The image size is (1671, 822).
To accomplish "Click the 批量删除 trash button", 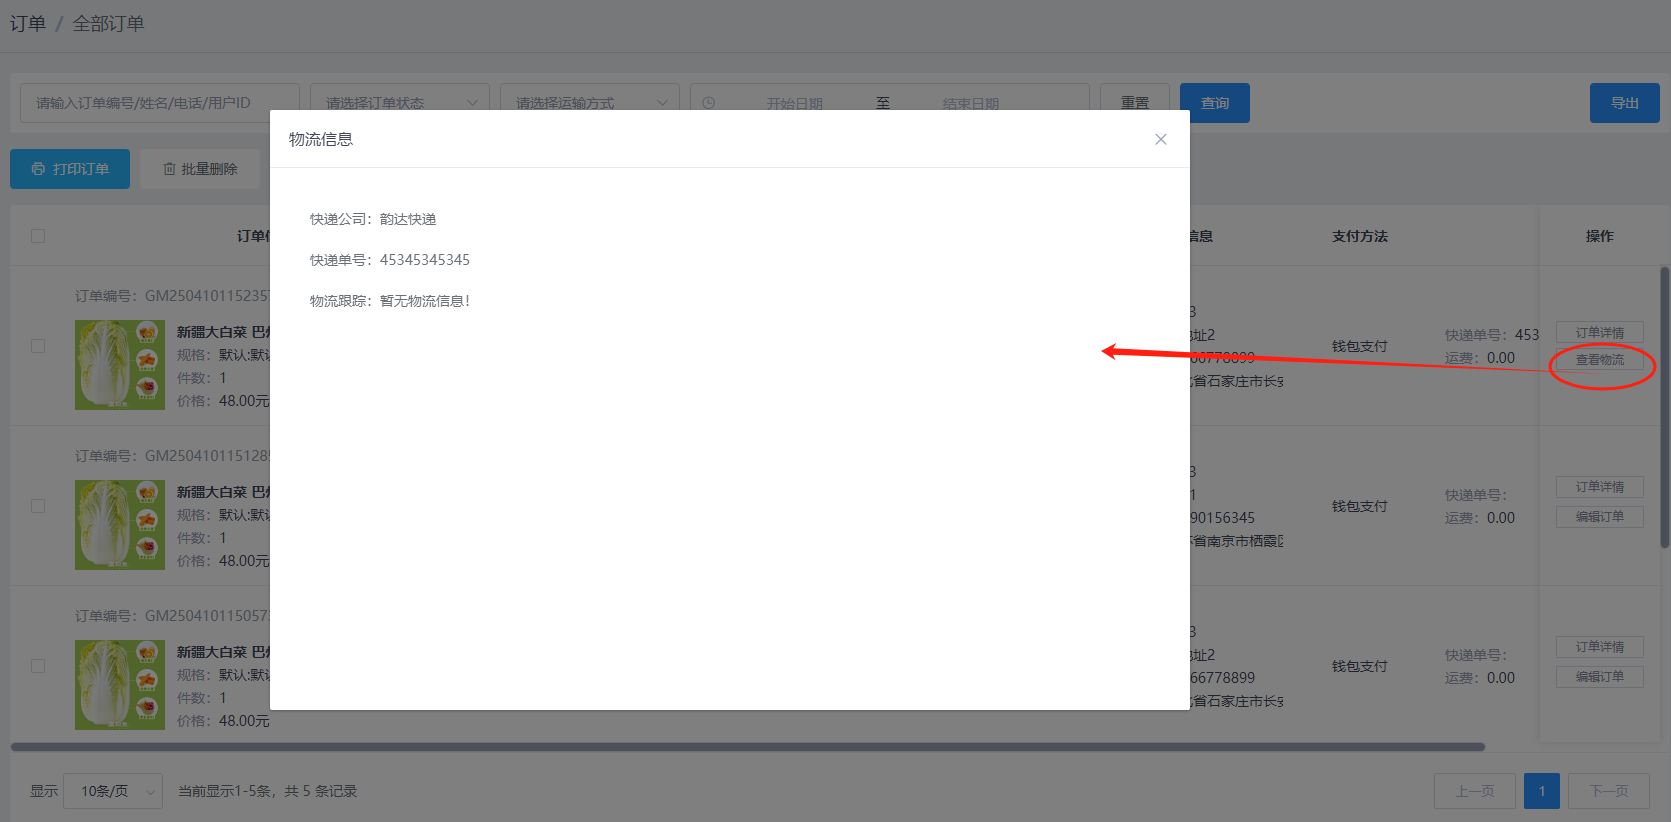I will coord(200,169).
